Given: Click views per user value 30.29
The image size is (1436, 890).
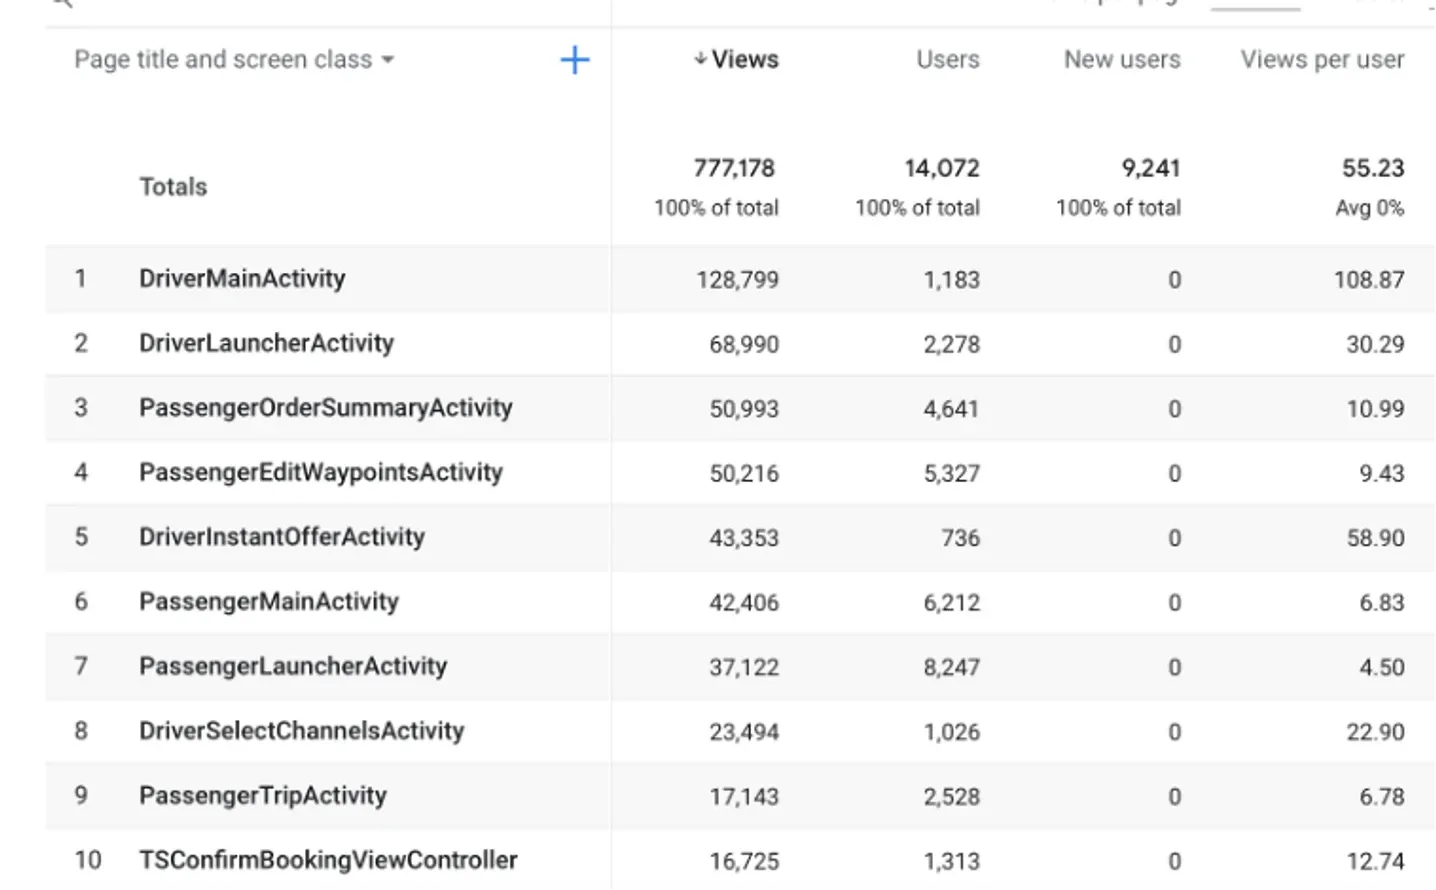Looking at the screenshot, I should 1375,344.
